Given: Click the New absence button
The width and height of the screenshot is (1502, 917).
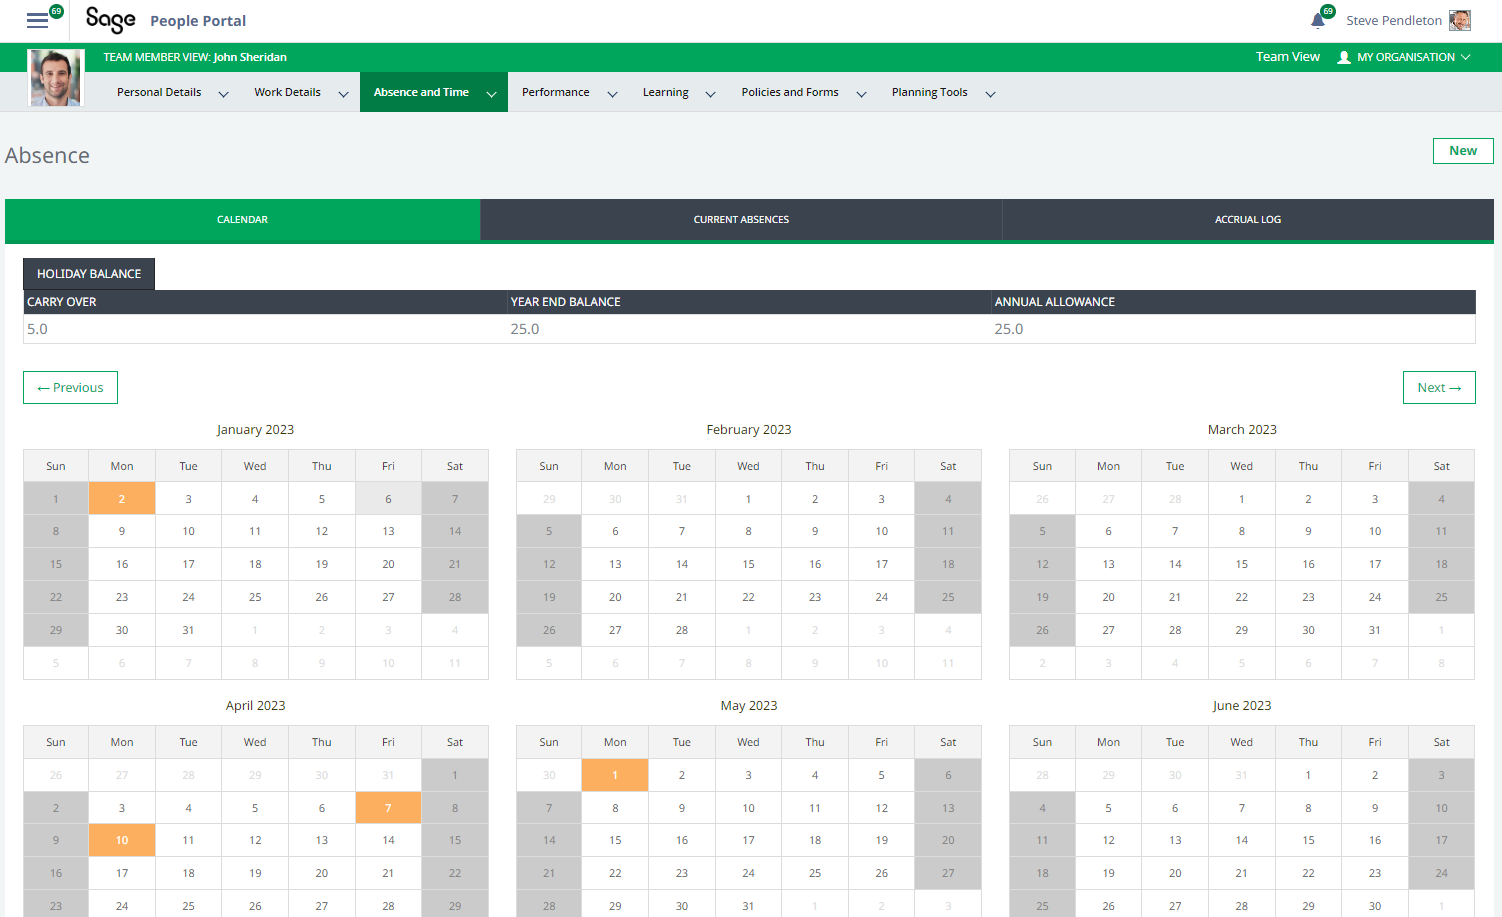Looking at the screenshot, I should 1462,151.
